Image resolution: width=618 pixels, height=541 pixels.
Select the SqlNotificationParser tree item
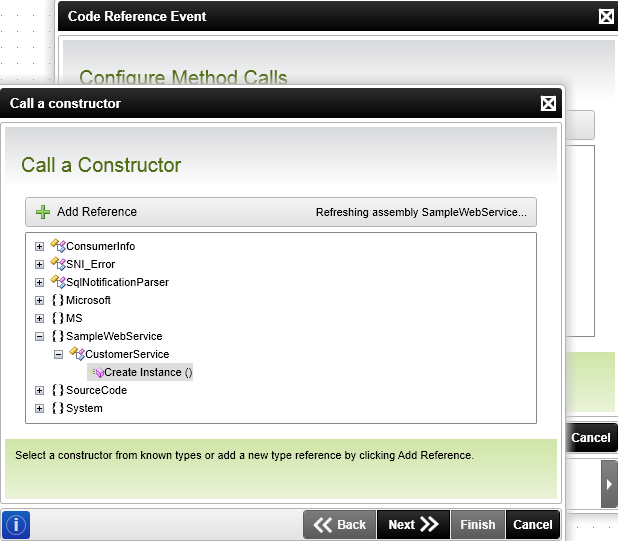(x=117, y=283)
